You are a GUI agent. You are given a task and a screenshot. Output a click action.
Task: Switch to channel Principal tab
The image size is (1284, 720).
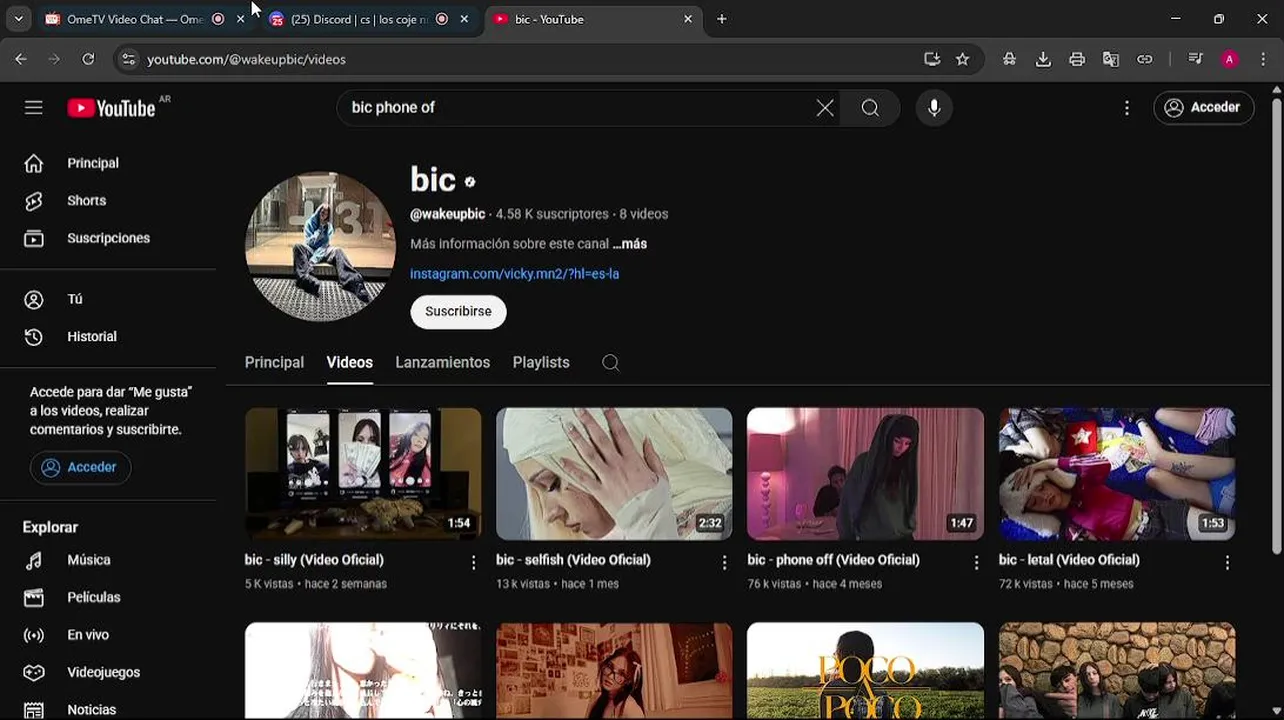point(274,363)
